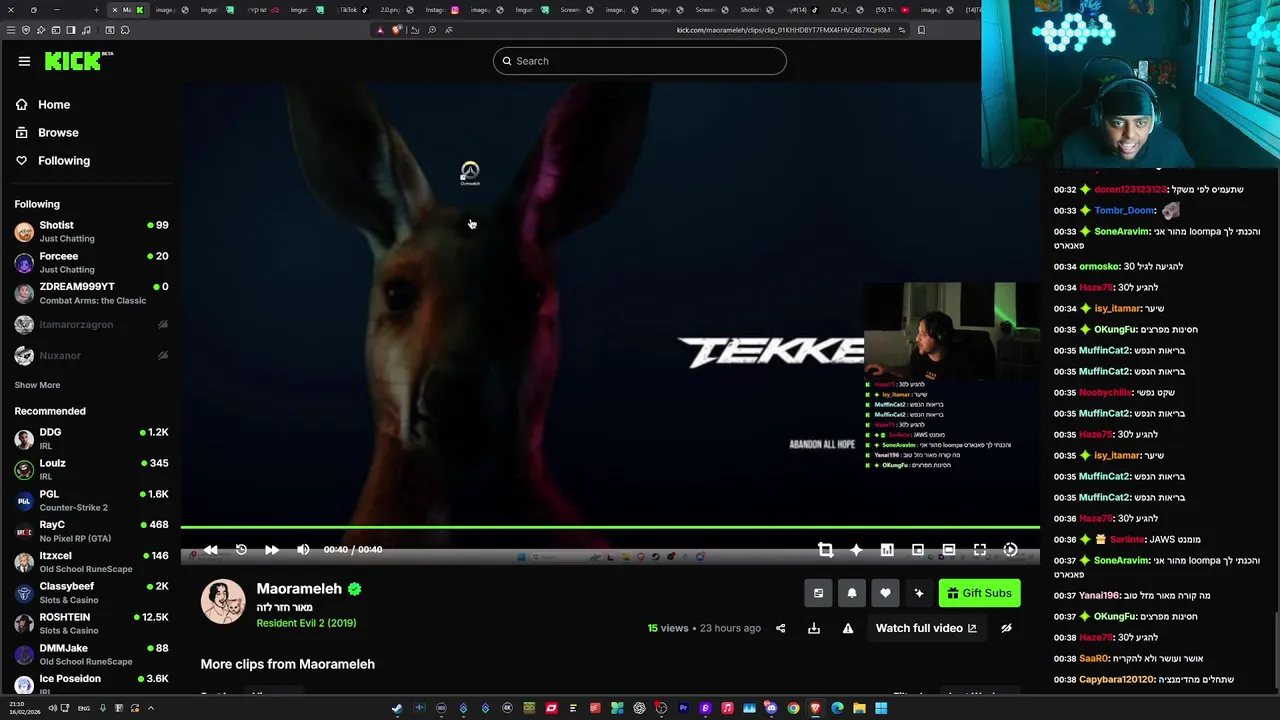Click the Maorameleh channel avatar
This screenshot has width=1280, height=720.
click(223, 601)
